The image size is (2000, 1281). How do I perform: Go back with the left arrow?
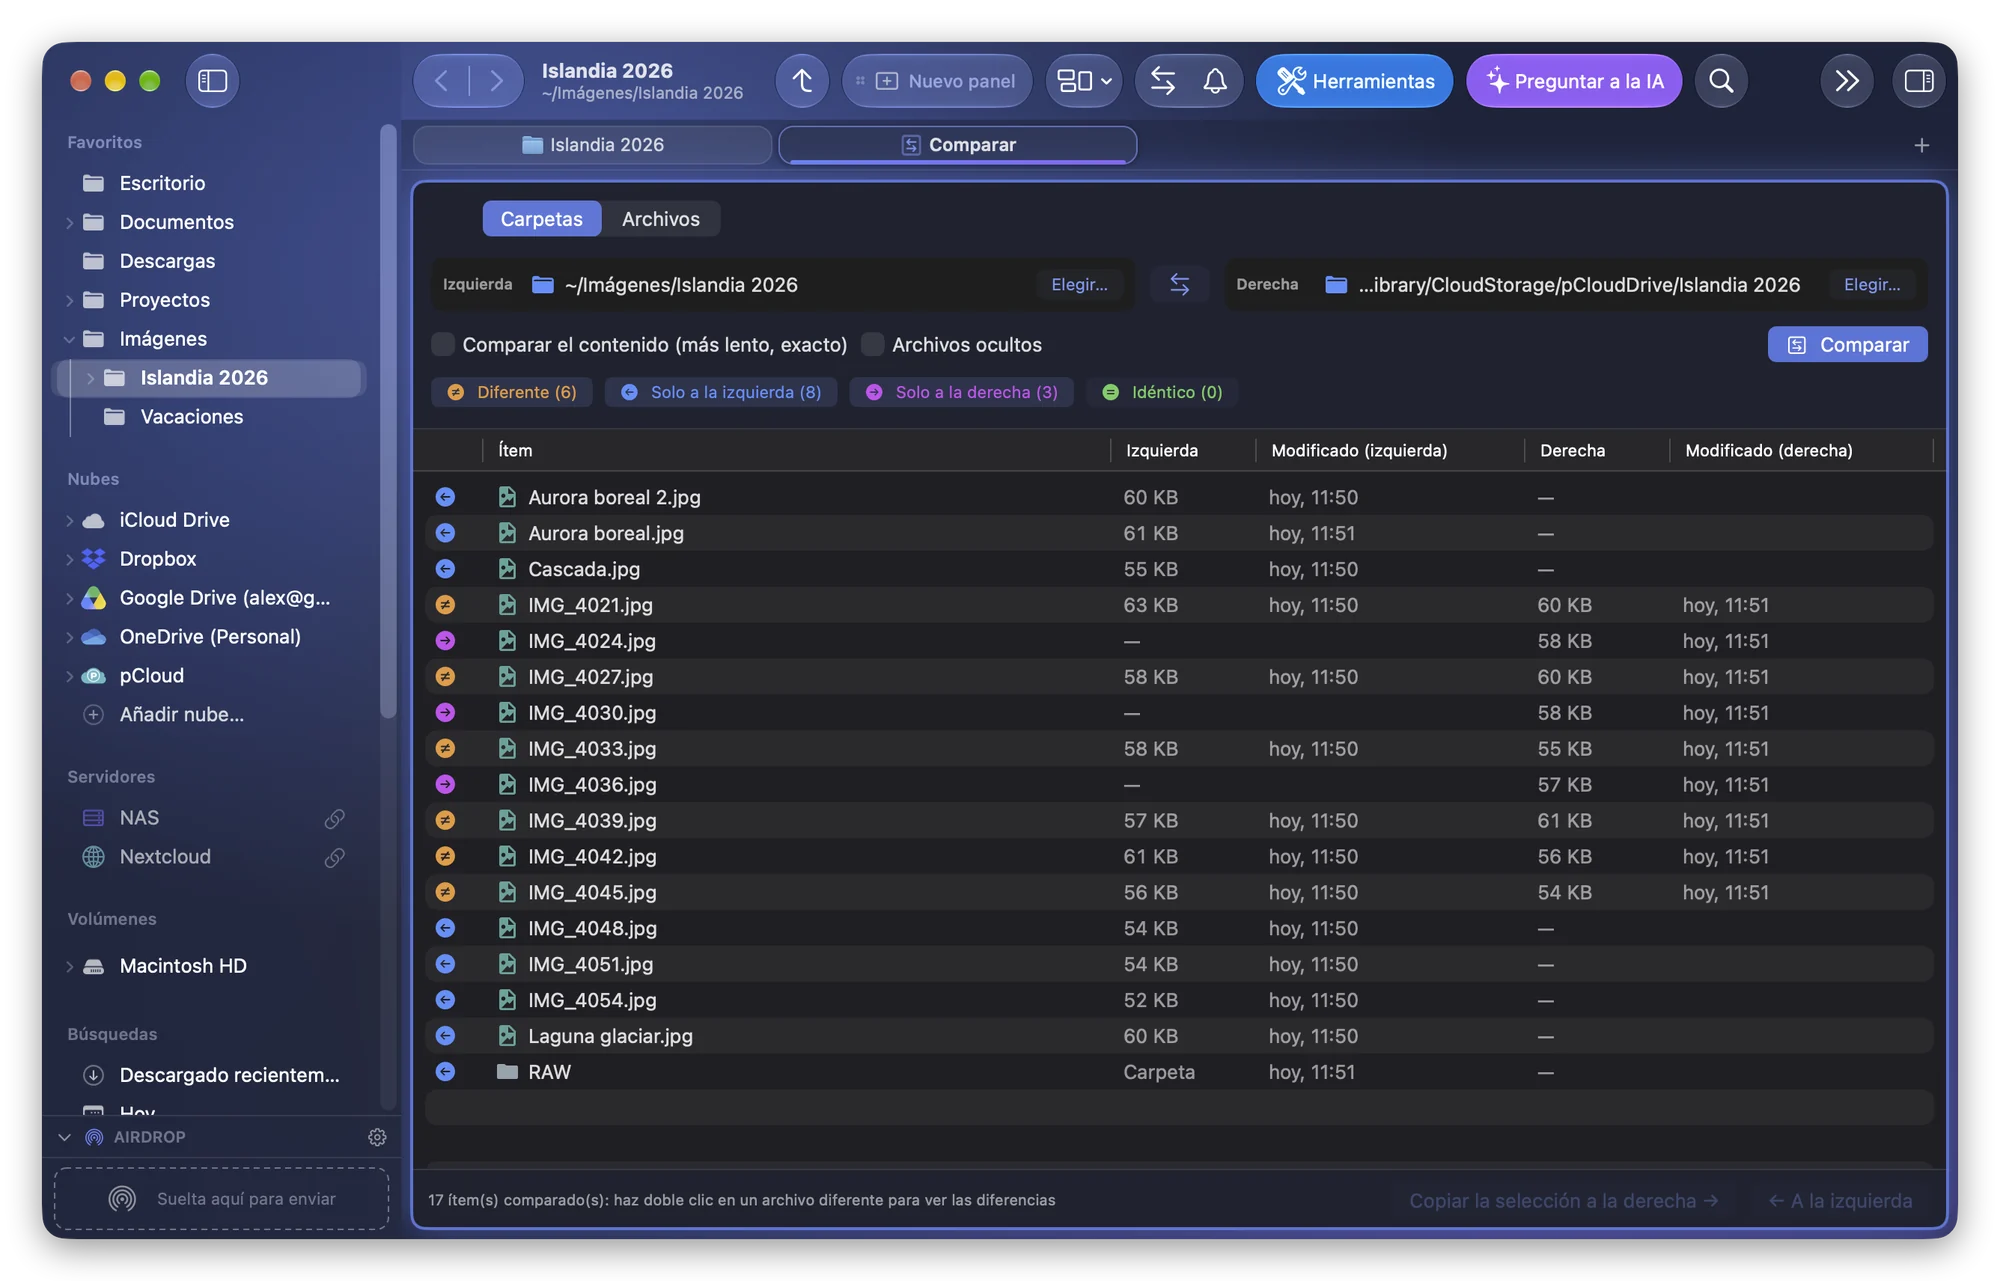[x=441, y=81]
